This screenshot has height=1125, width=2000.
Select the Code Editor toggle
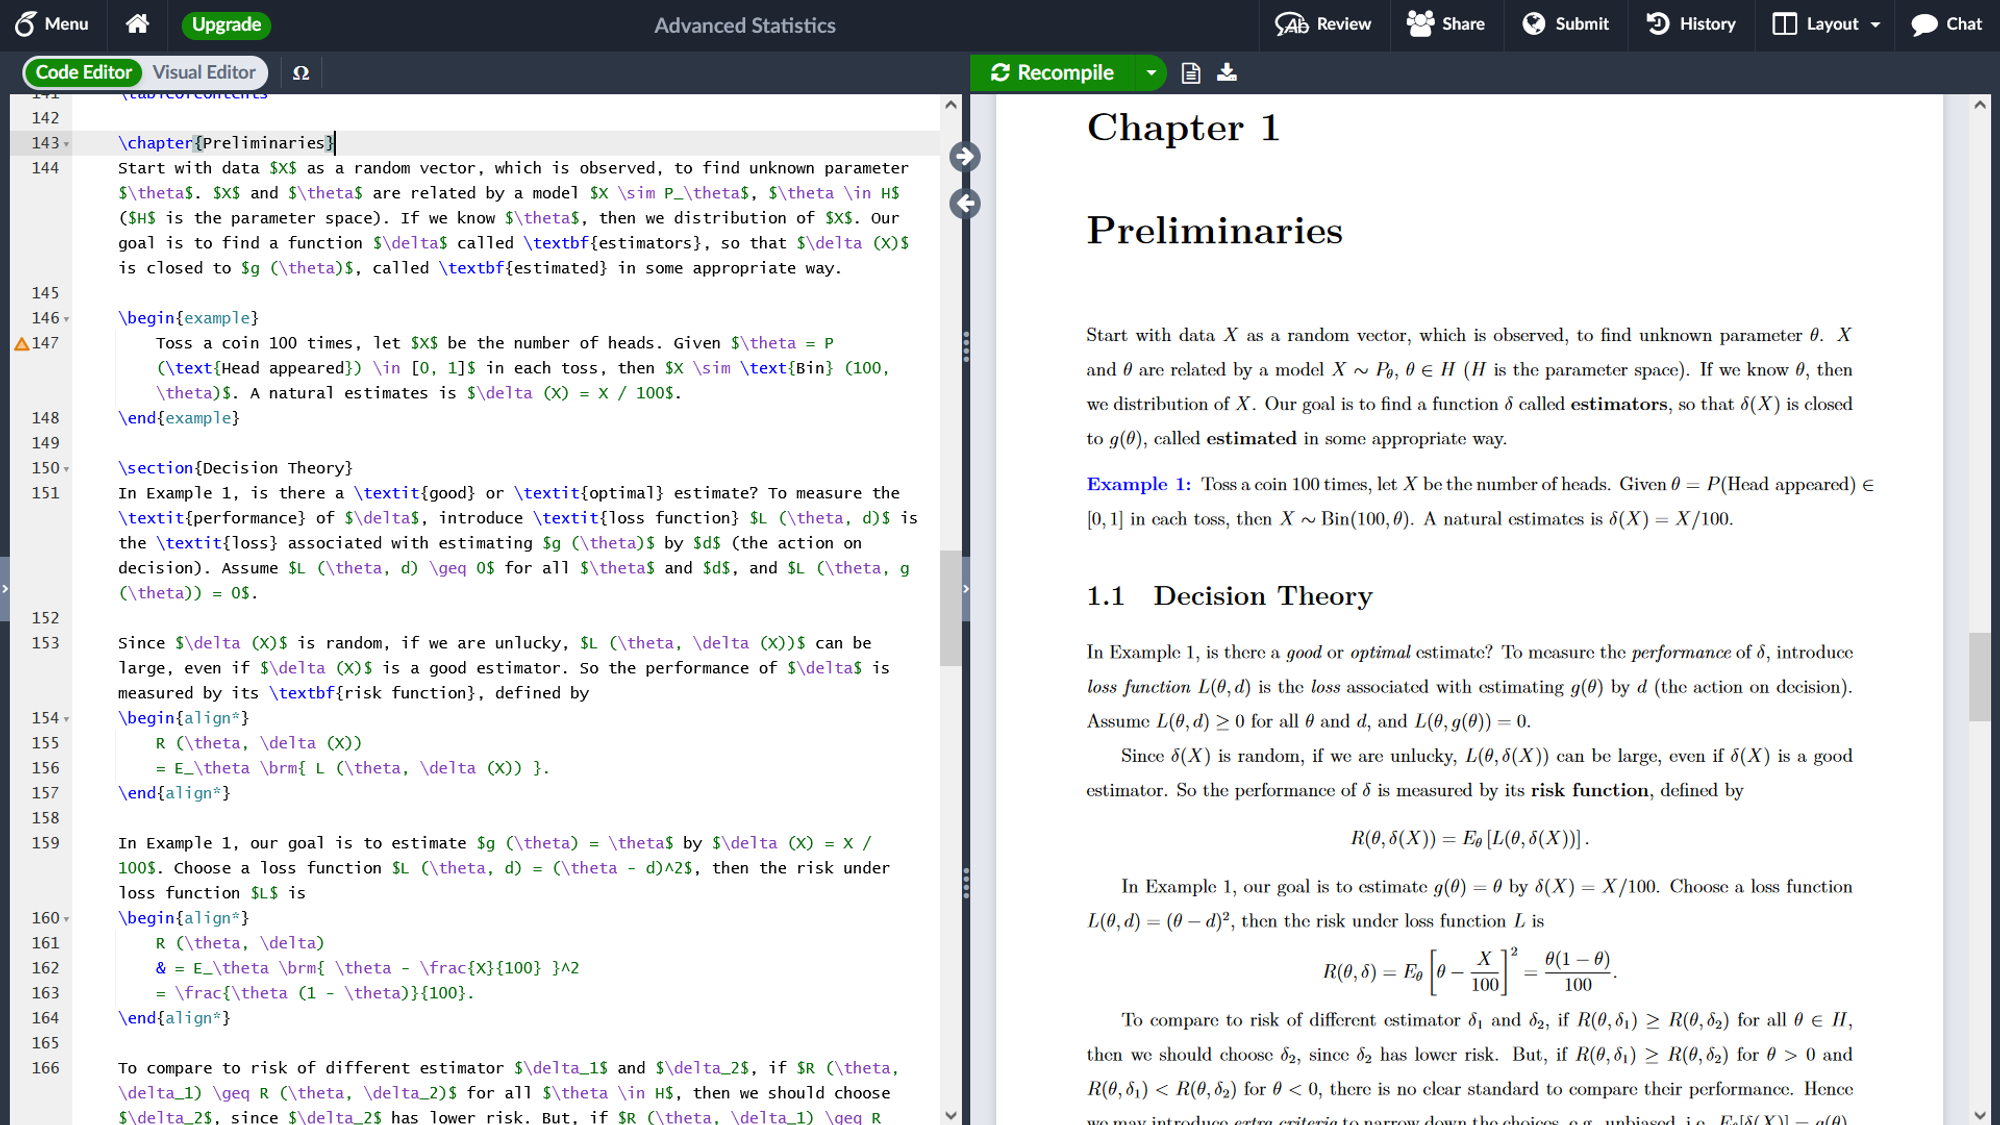click(x=84, y=73)
